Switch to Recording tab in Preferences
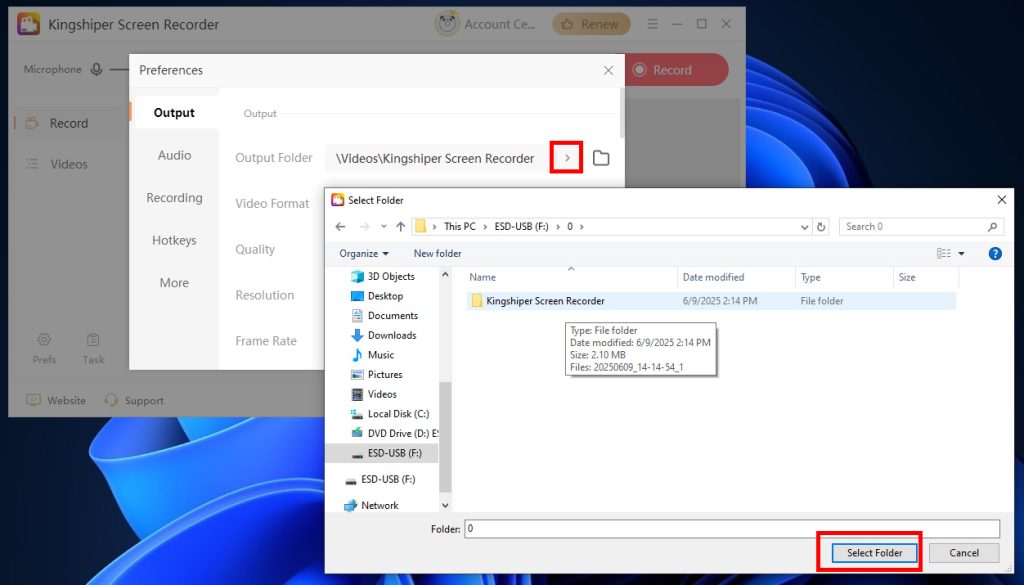 coord(174,198)
